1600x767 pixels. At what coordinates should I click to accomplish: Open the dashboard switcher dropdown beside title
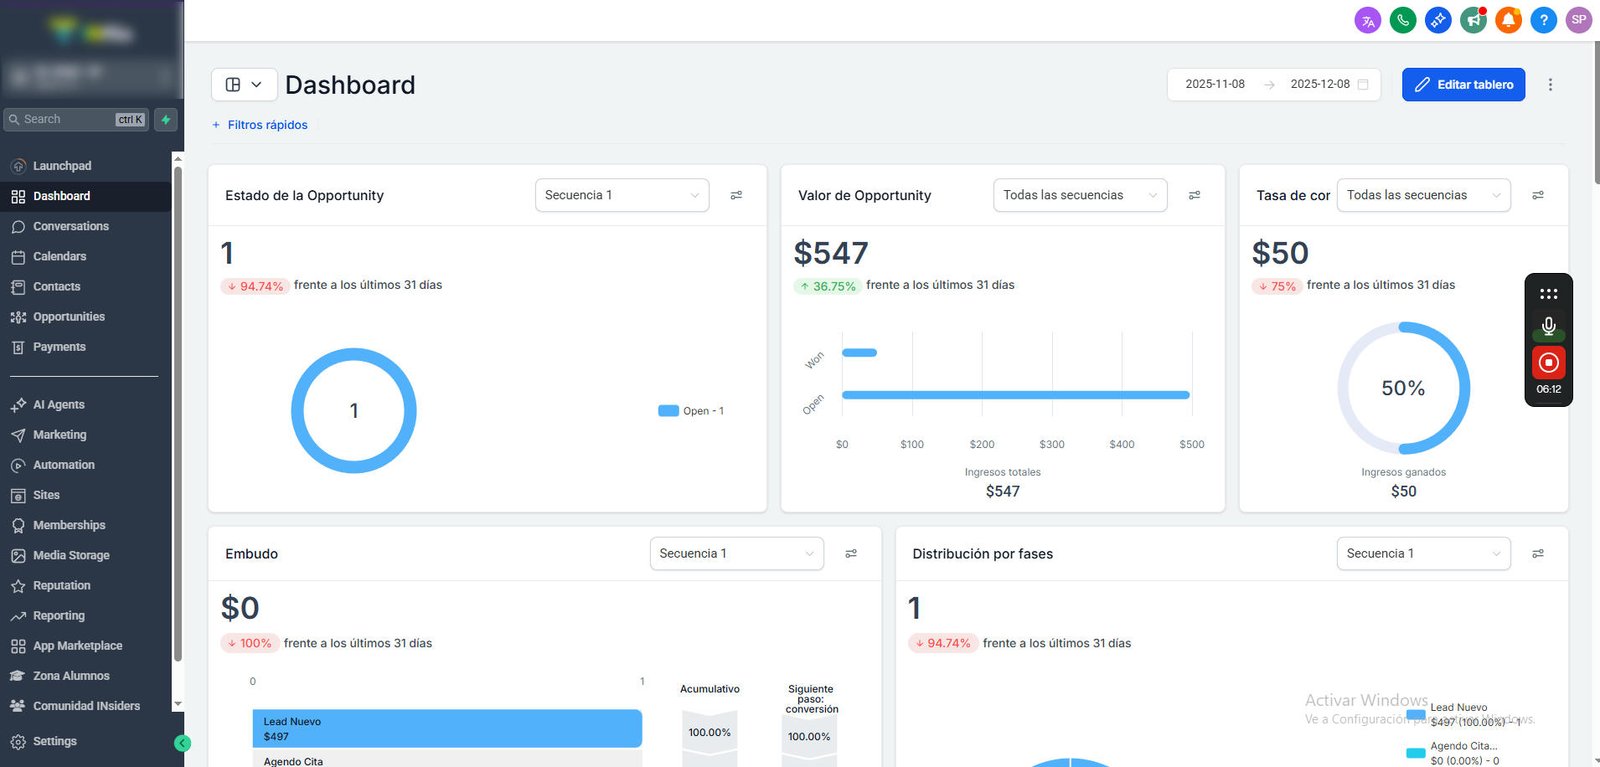(244, 85)
